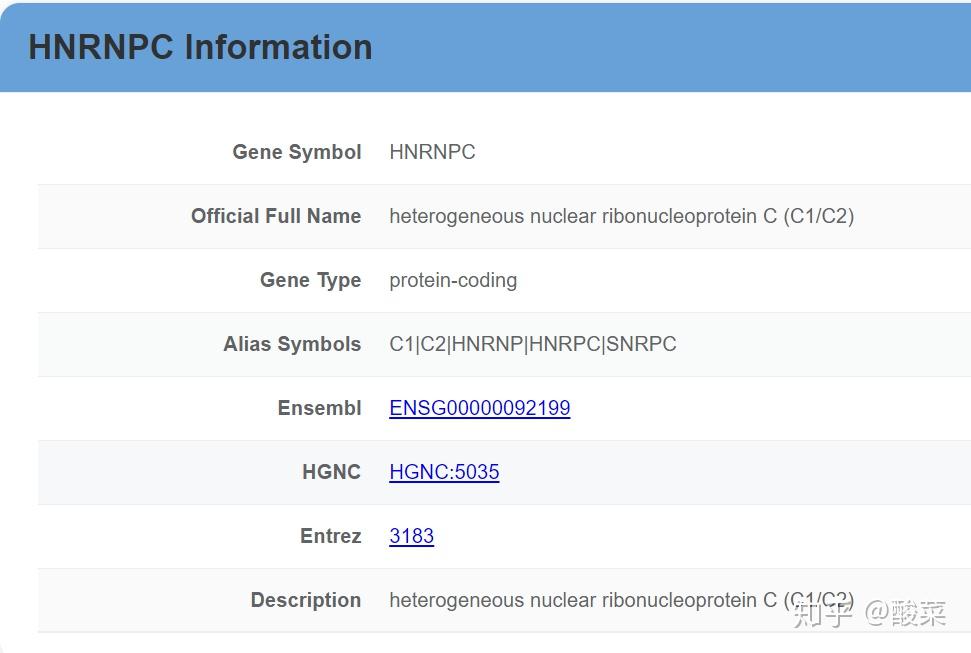Select the Official Full Name label
Viewport: 971px width, 653px height.
point(276,216)
